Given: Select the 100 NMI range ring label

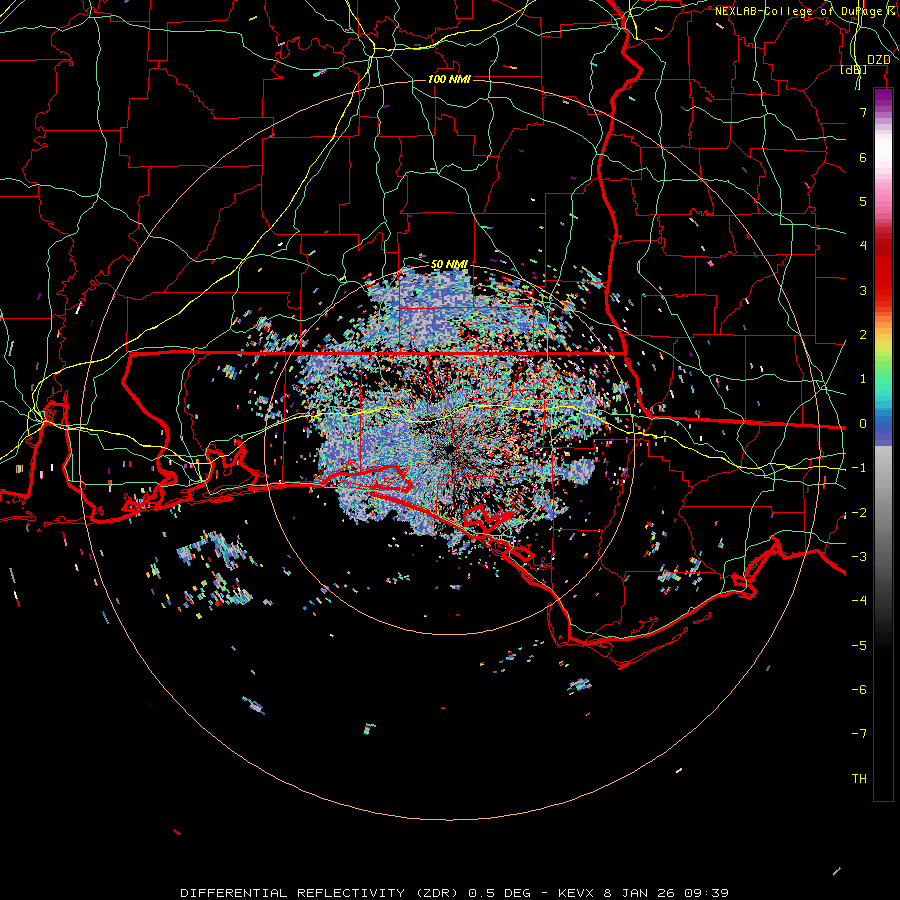Looking at the screenshot, I should [x=449, y=79].
